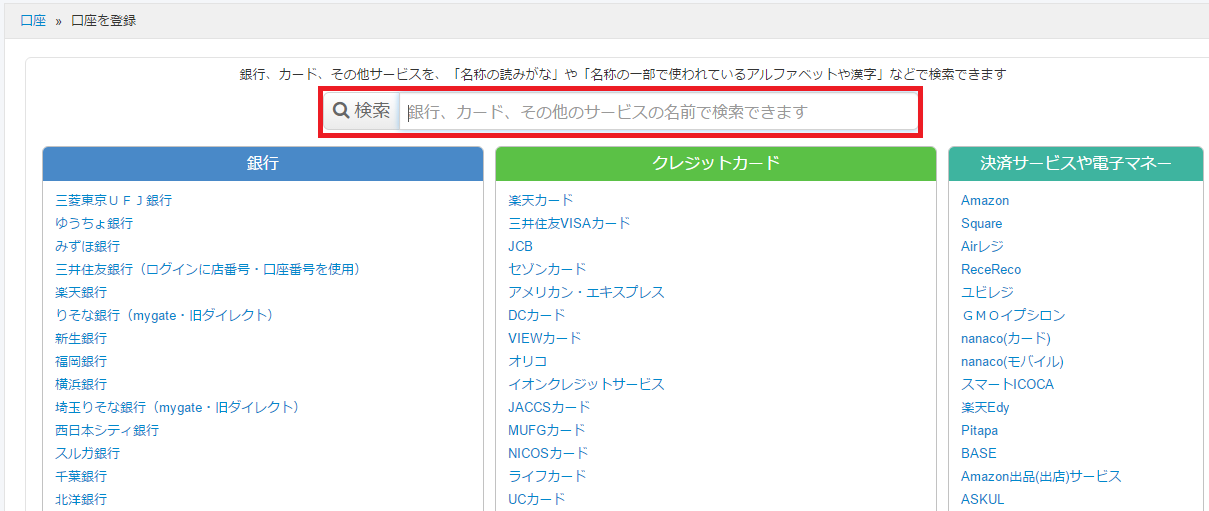
Task: Choose オリコ card
Action: click(528, 361)
